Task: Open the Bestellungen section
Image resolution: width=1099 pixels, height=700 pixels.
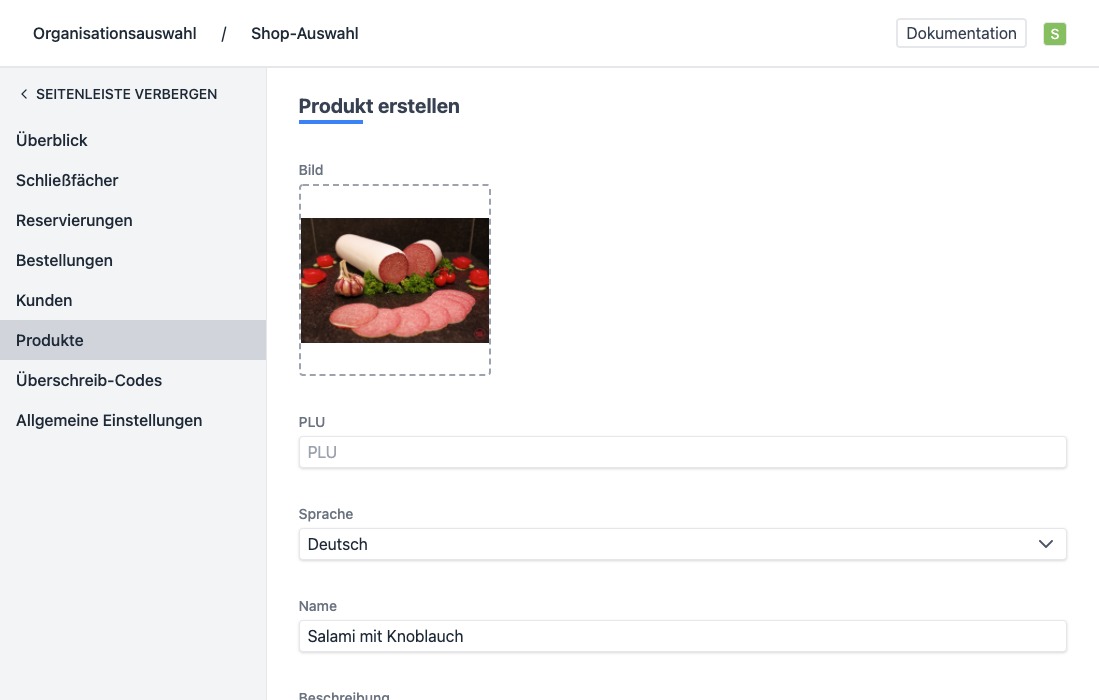Action: tap(64, 260)
